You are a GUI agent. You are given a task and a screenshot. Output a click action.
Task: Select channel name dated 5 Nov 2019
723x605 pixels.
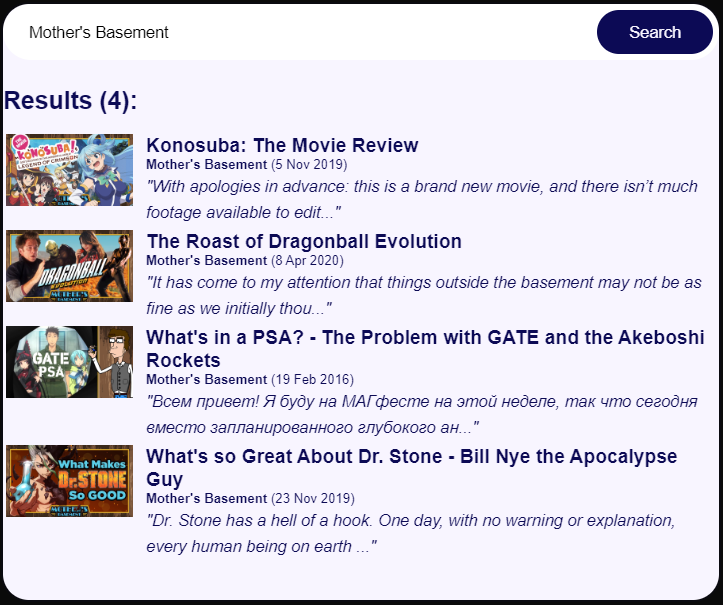[x=207, y=165]
